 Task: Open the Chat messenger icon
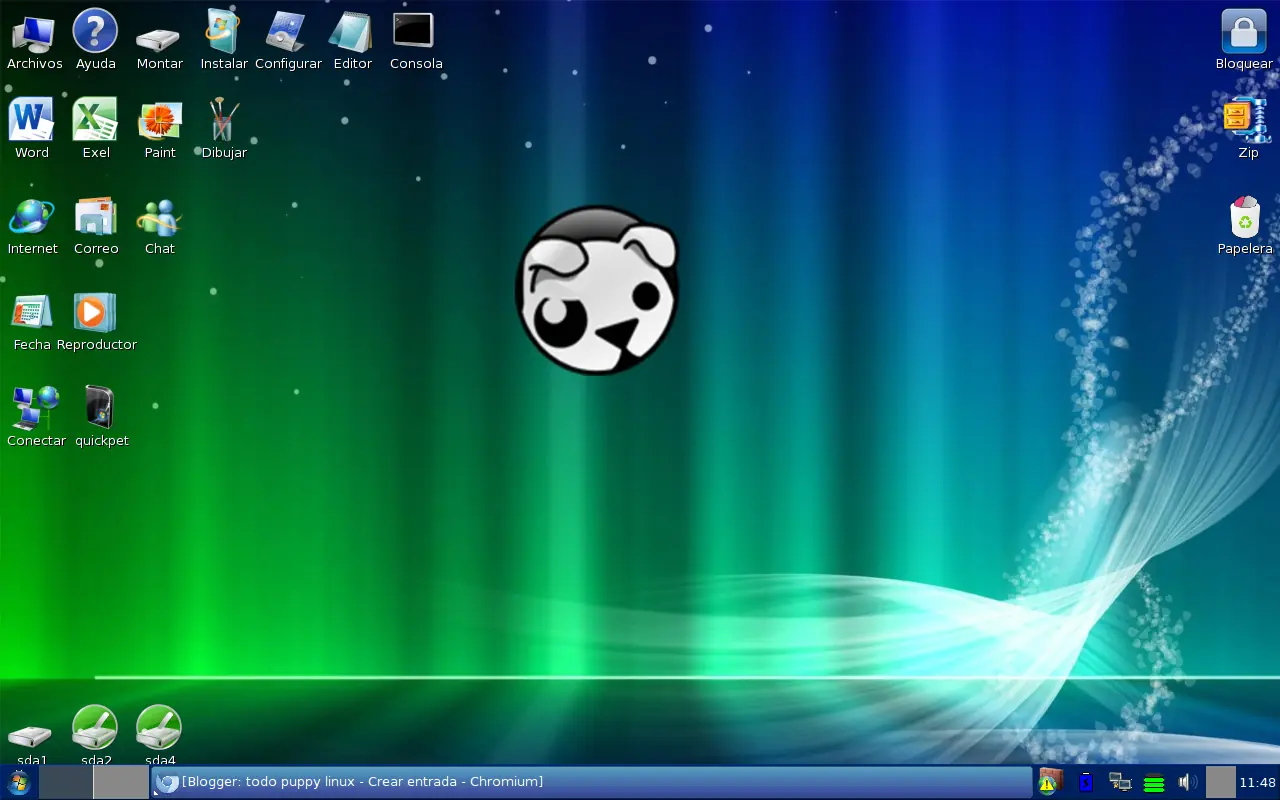[x=159, y=218]
